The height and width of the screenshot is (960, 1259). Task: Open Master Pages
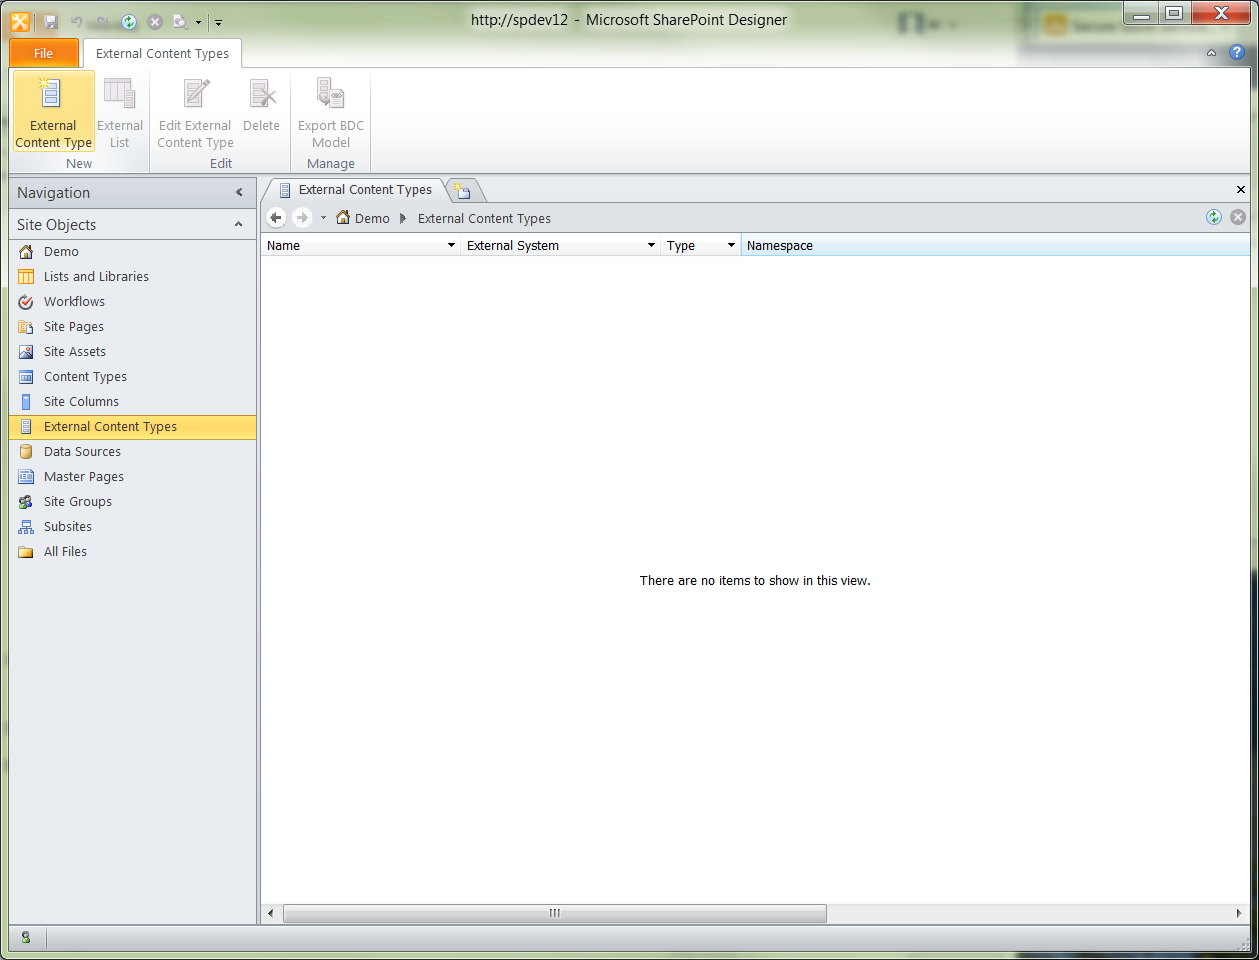(133, 476)
